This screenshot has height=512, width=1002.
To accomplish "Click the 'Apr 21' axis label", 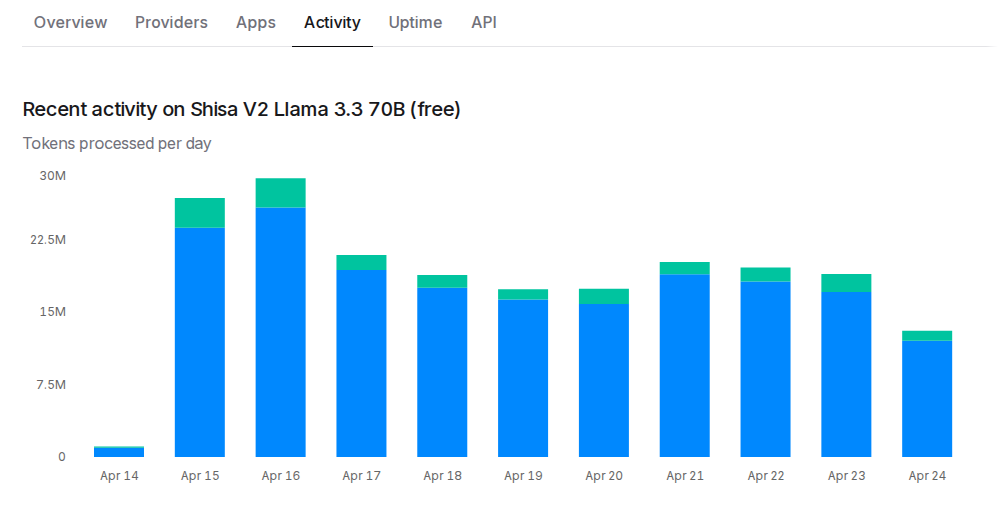I will [684, 476].
